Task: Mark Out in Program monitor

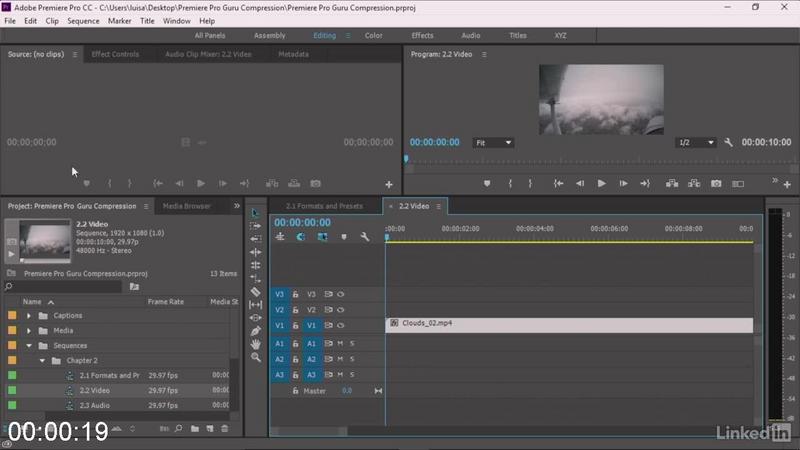Action: (530, 184)
